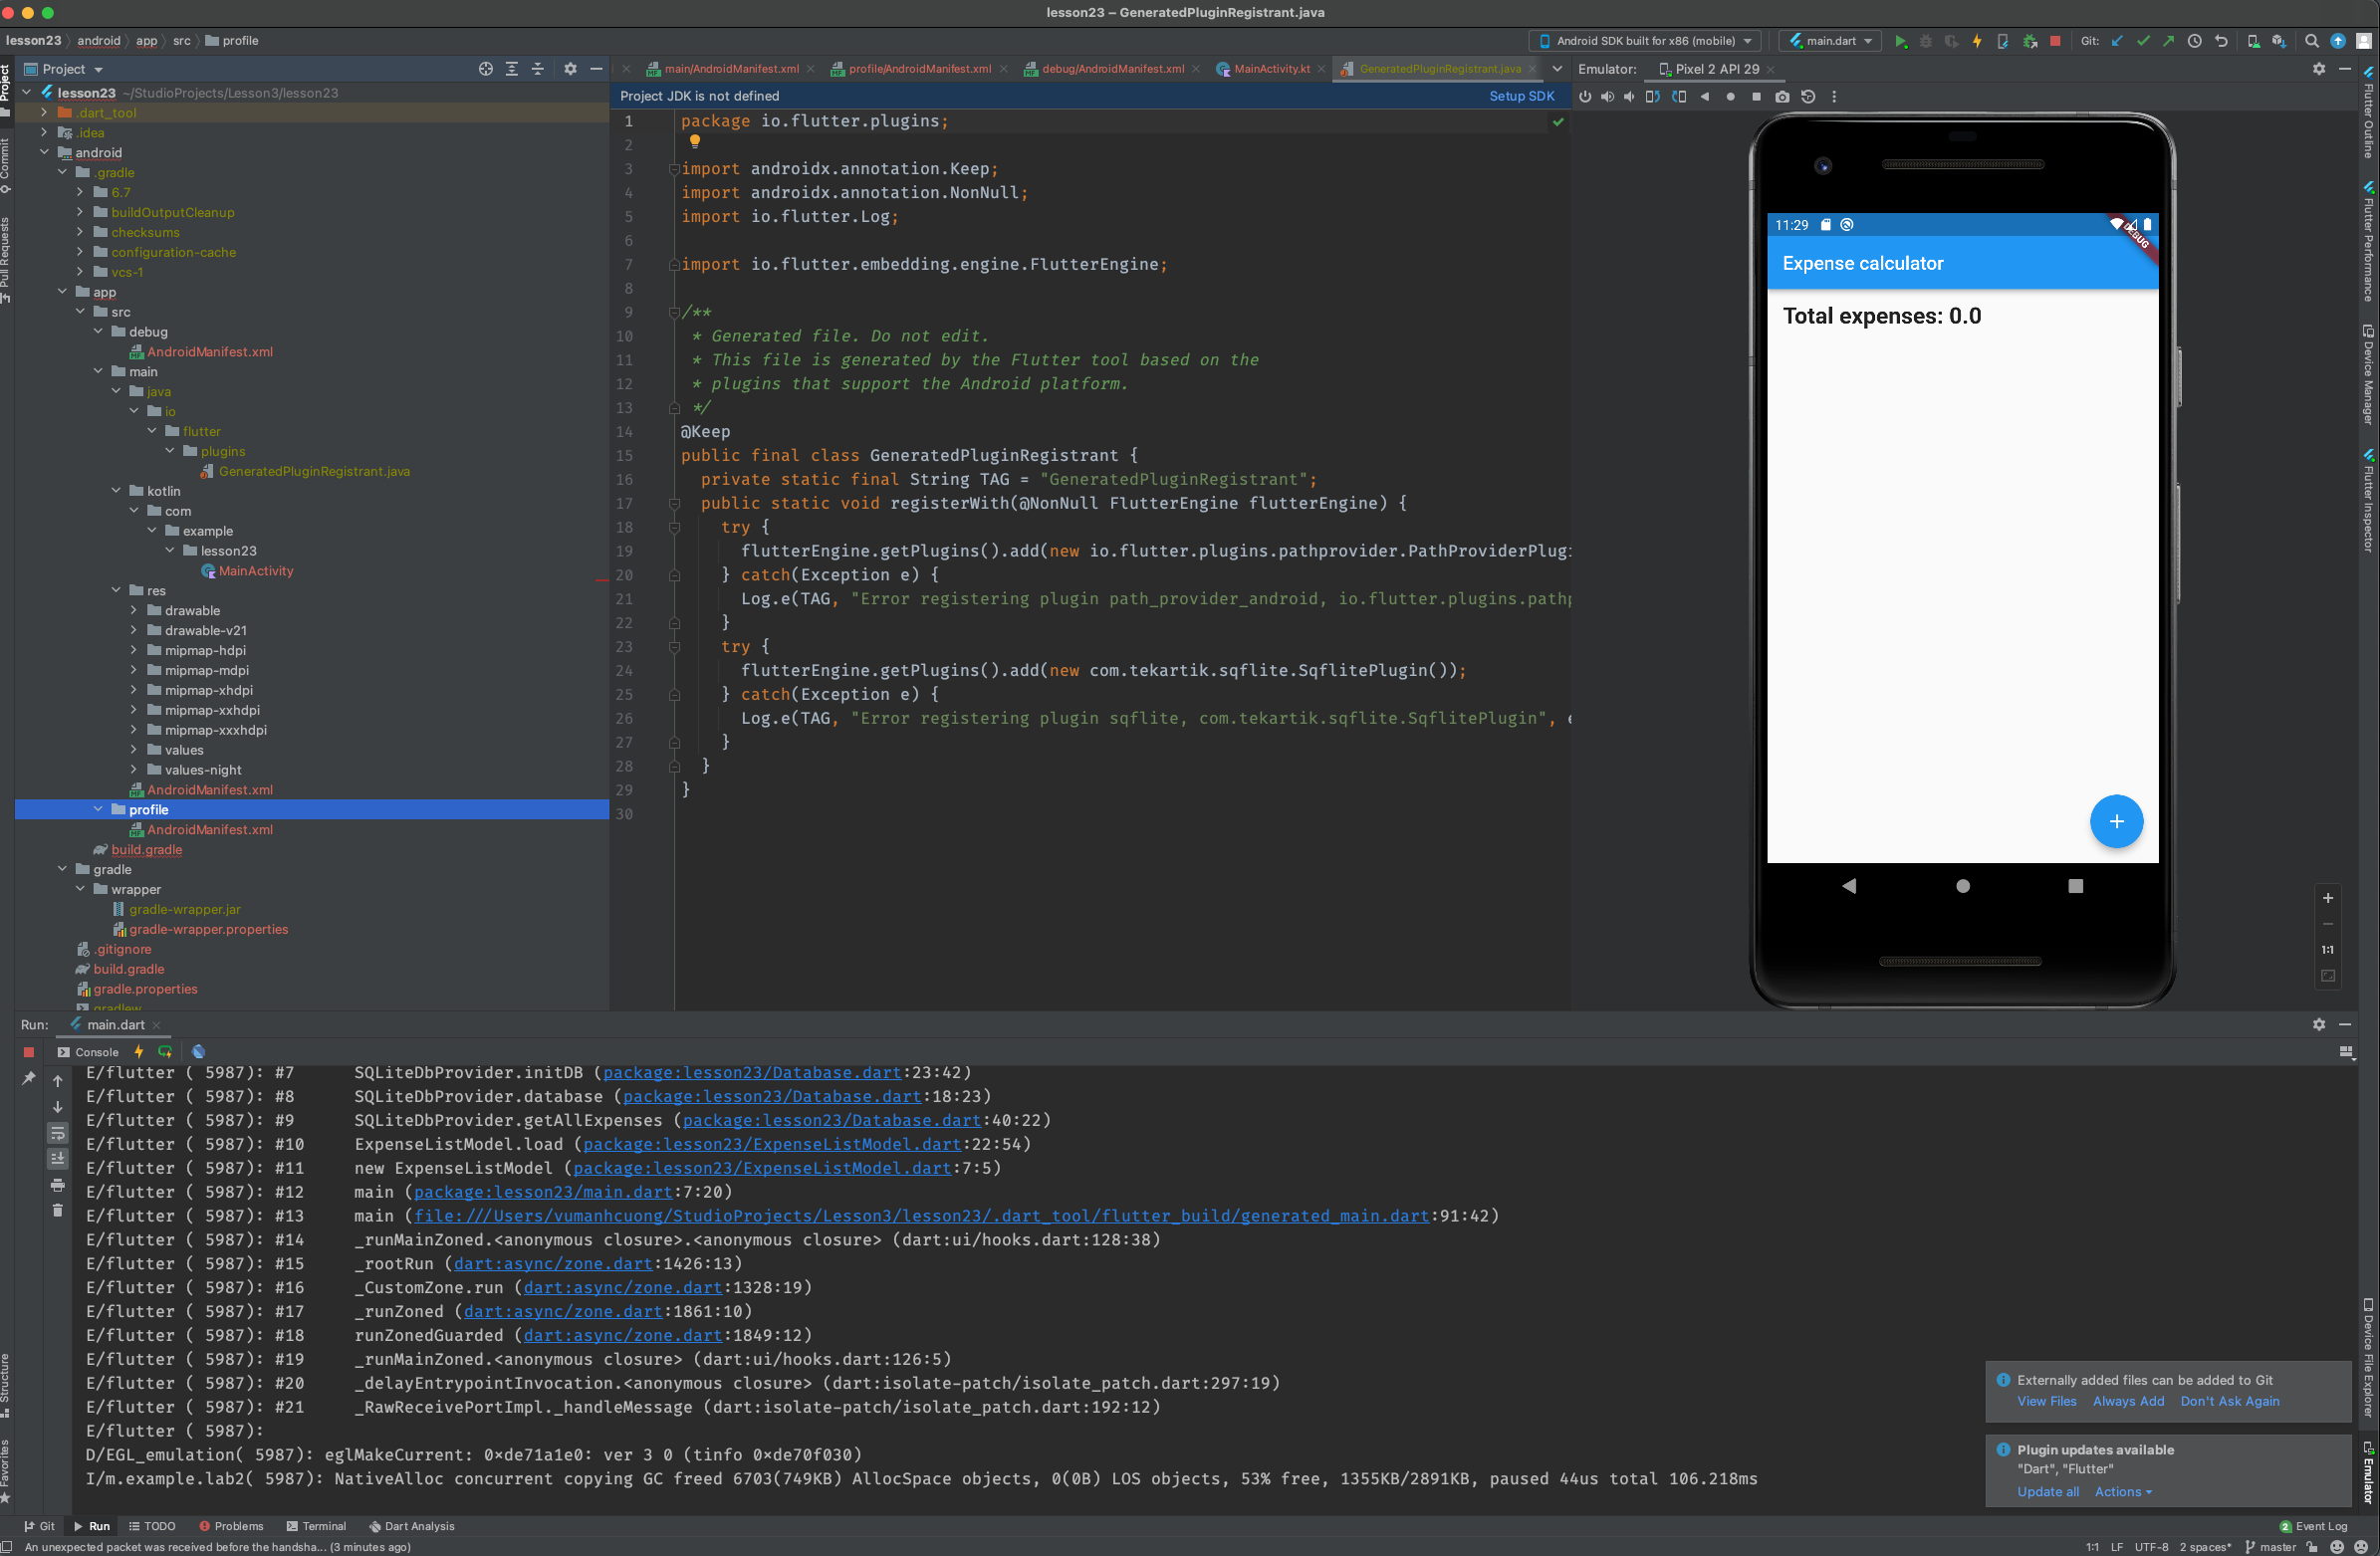Open Flutter hot reload lightning bolt icon
The width and height of the screenshot is (2380, 1556).
coord(1978,41)
